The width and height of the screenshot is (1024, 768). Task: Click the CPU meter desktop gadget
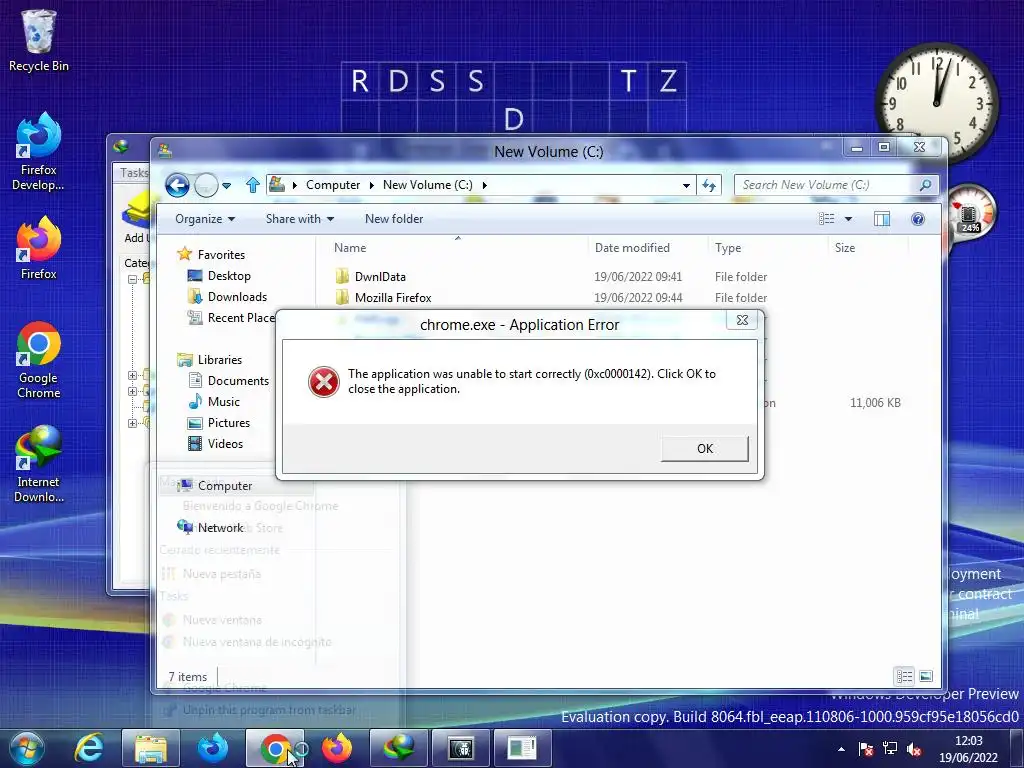click(970, 213)
